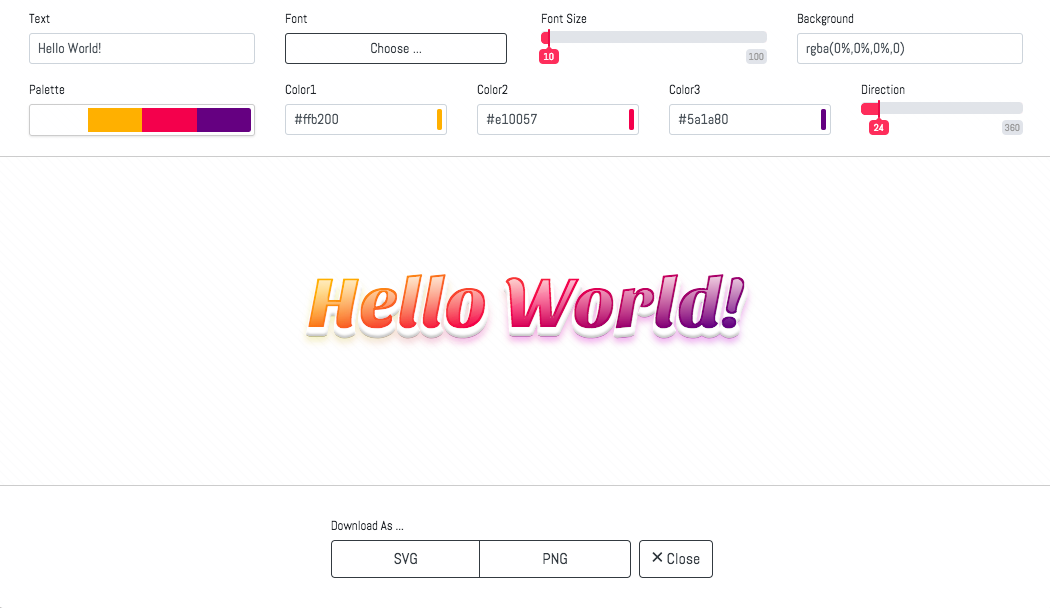Screen dimensions: 1050x608
Task: Click the Font Size value bubble showing 10
Action: coord(548,57)
